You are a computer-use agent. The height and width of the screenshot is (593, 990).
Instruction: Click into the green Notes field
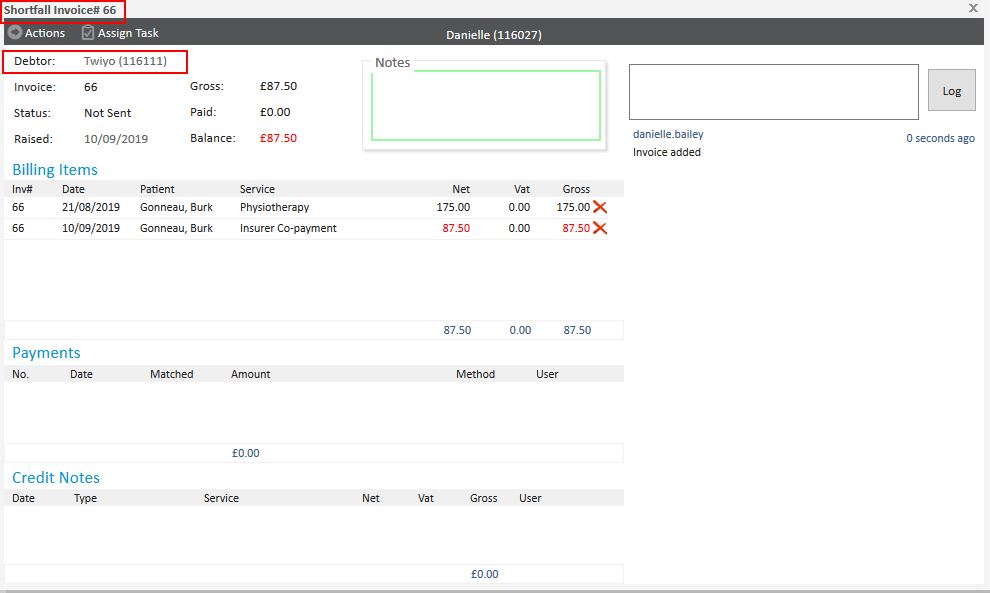(x=486, y=105)
